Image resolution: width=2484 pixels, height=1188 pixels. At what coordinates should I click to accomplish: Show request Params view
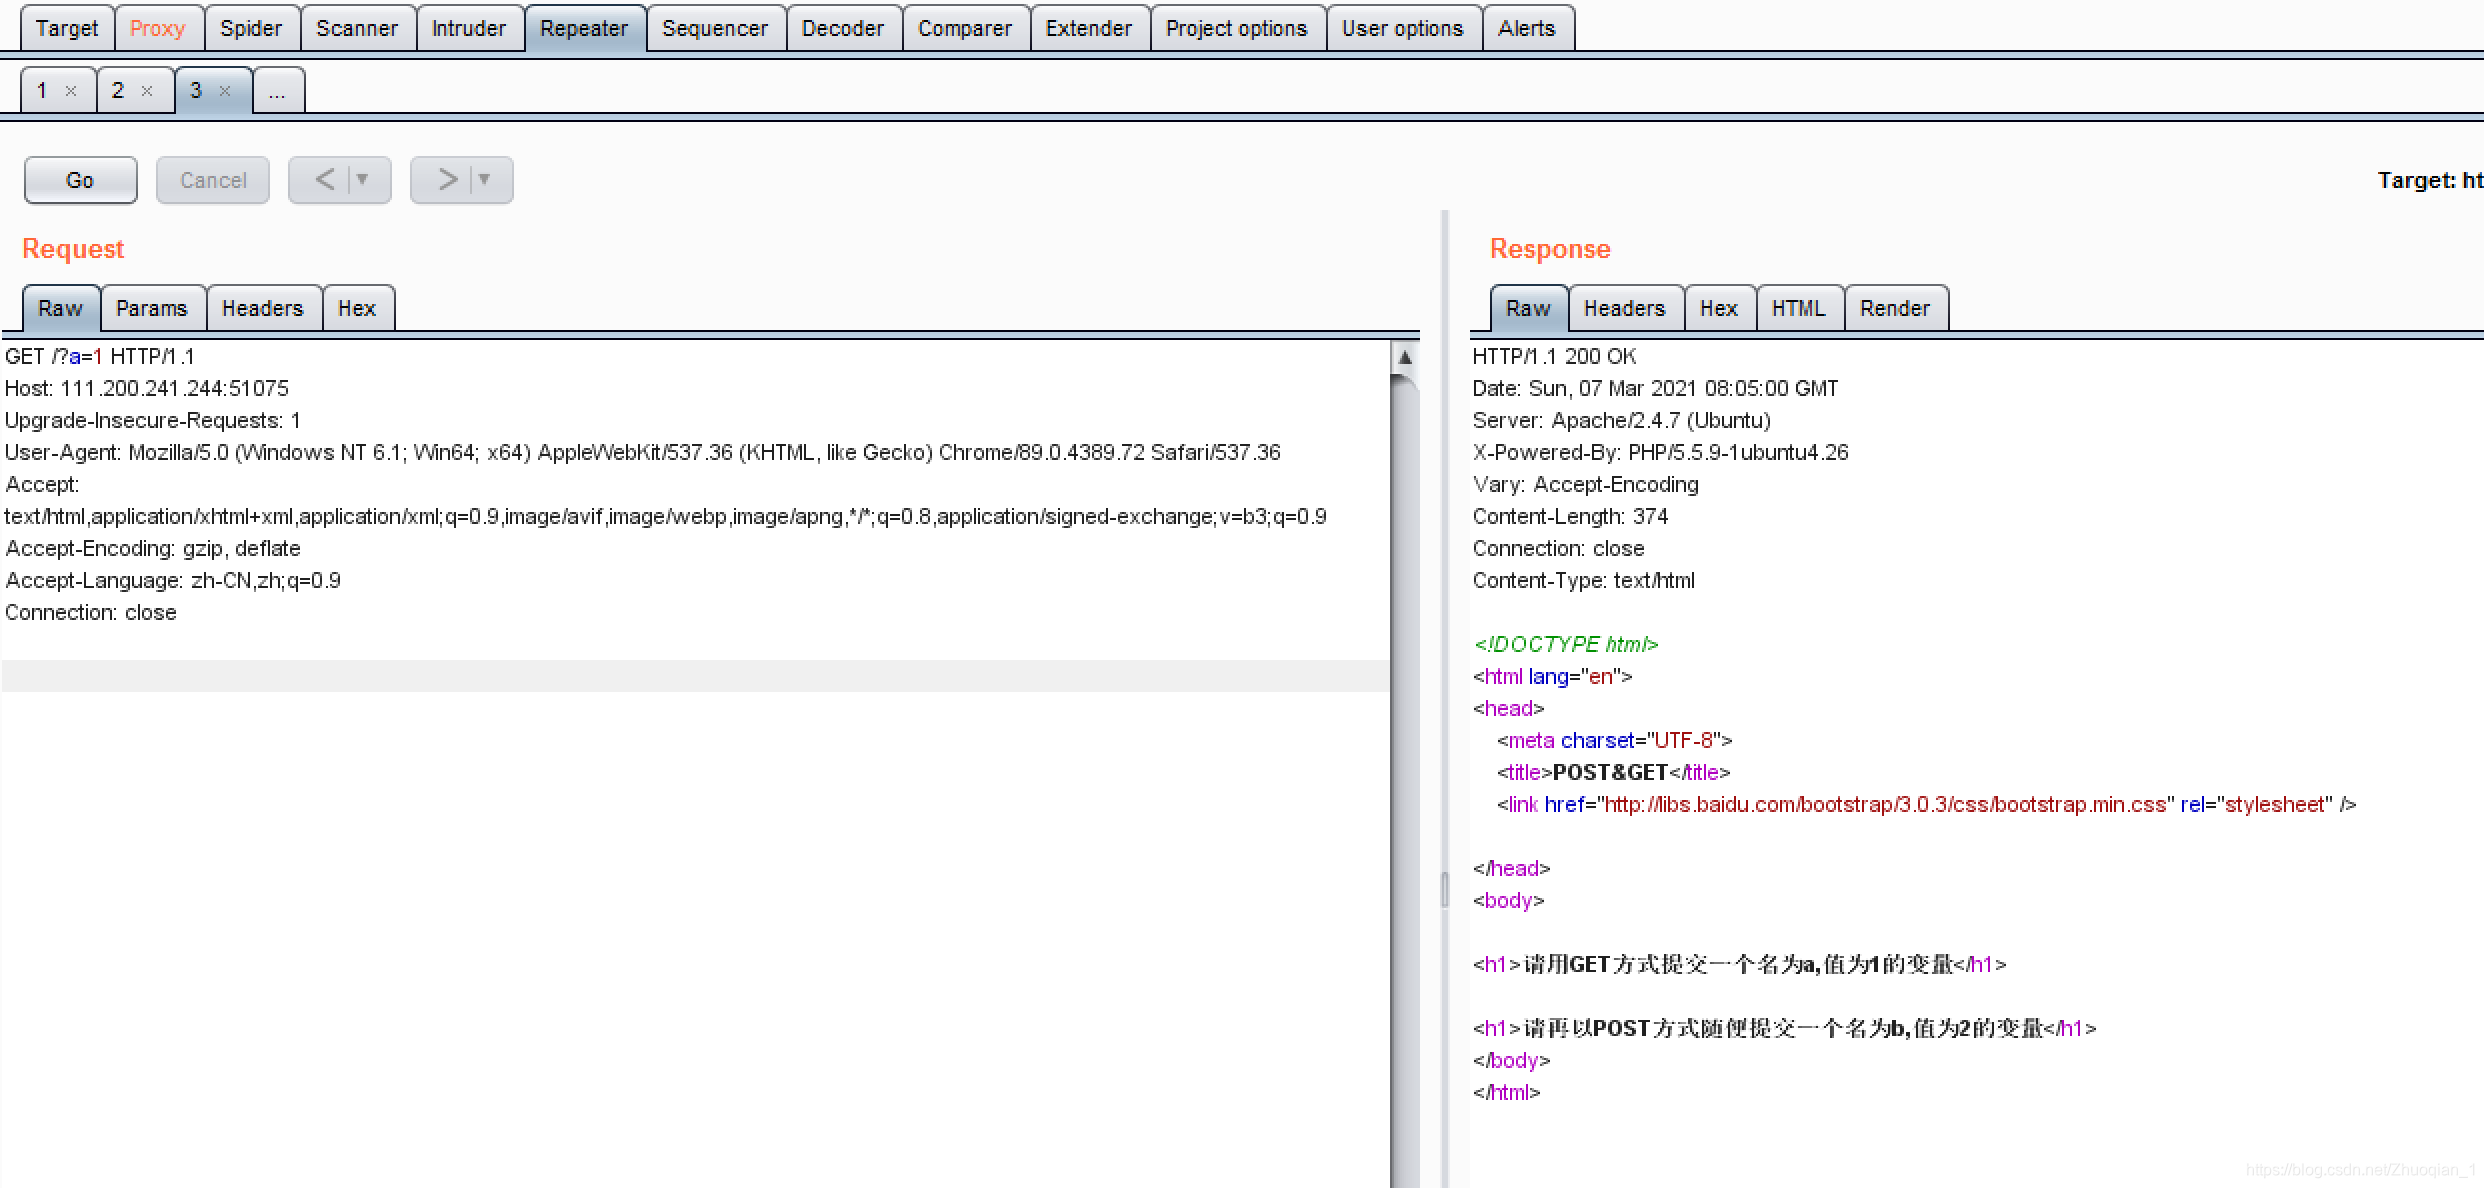click(x=151, y=308)
